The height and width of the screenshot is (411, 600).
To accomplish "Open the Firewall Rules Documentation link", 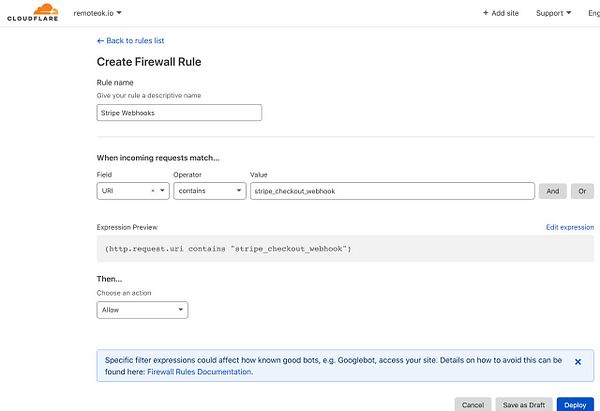I will coord(199,372).
